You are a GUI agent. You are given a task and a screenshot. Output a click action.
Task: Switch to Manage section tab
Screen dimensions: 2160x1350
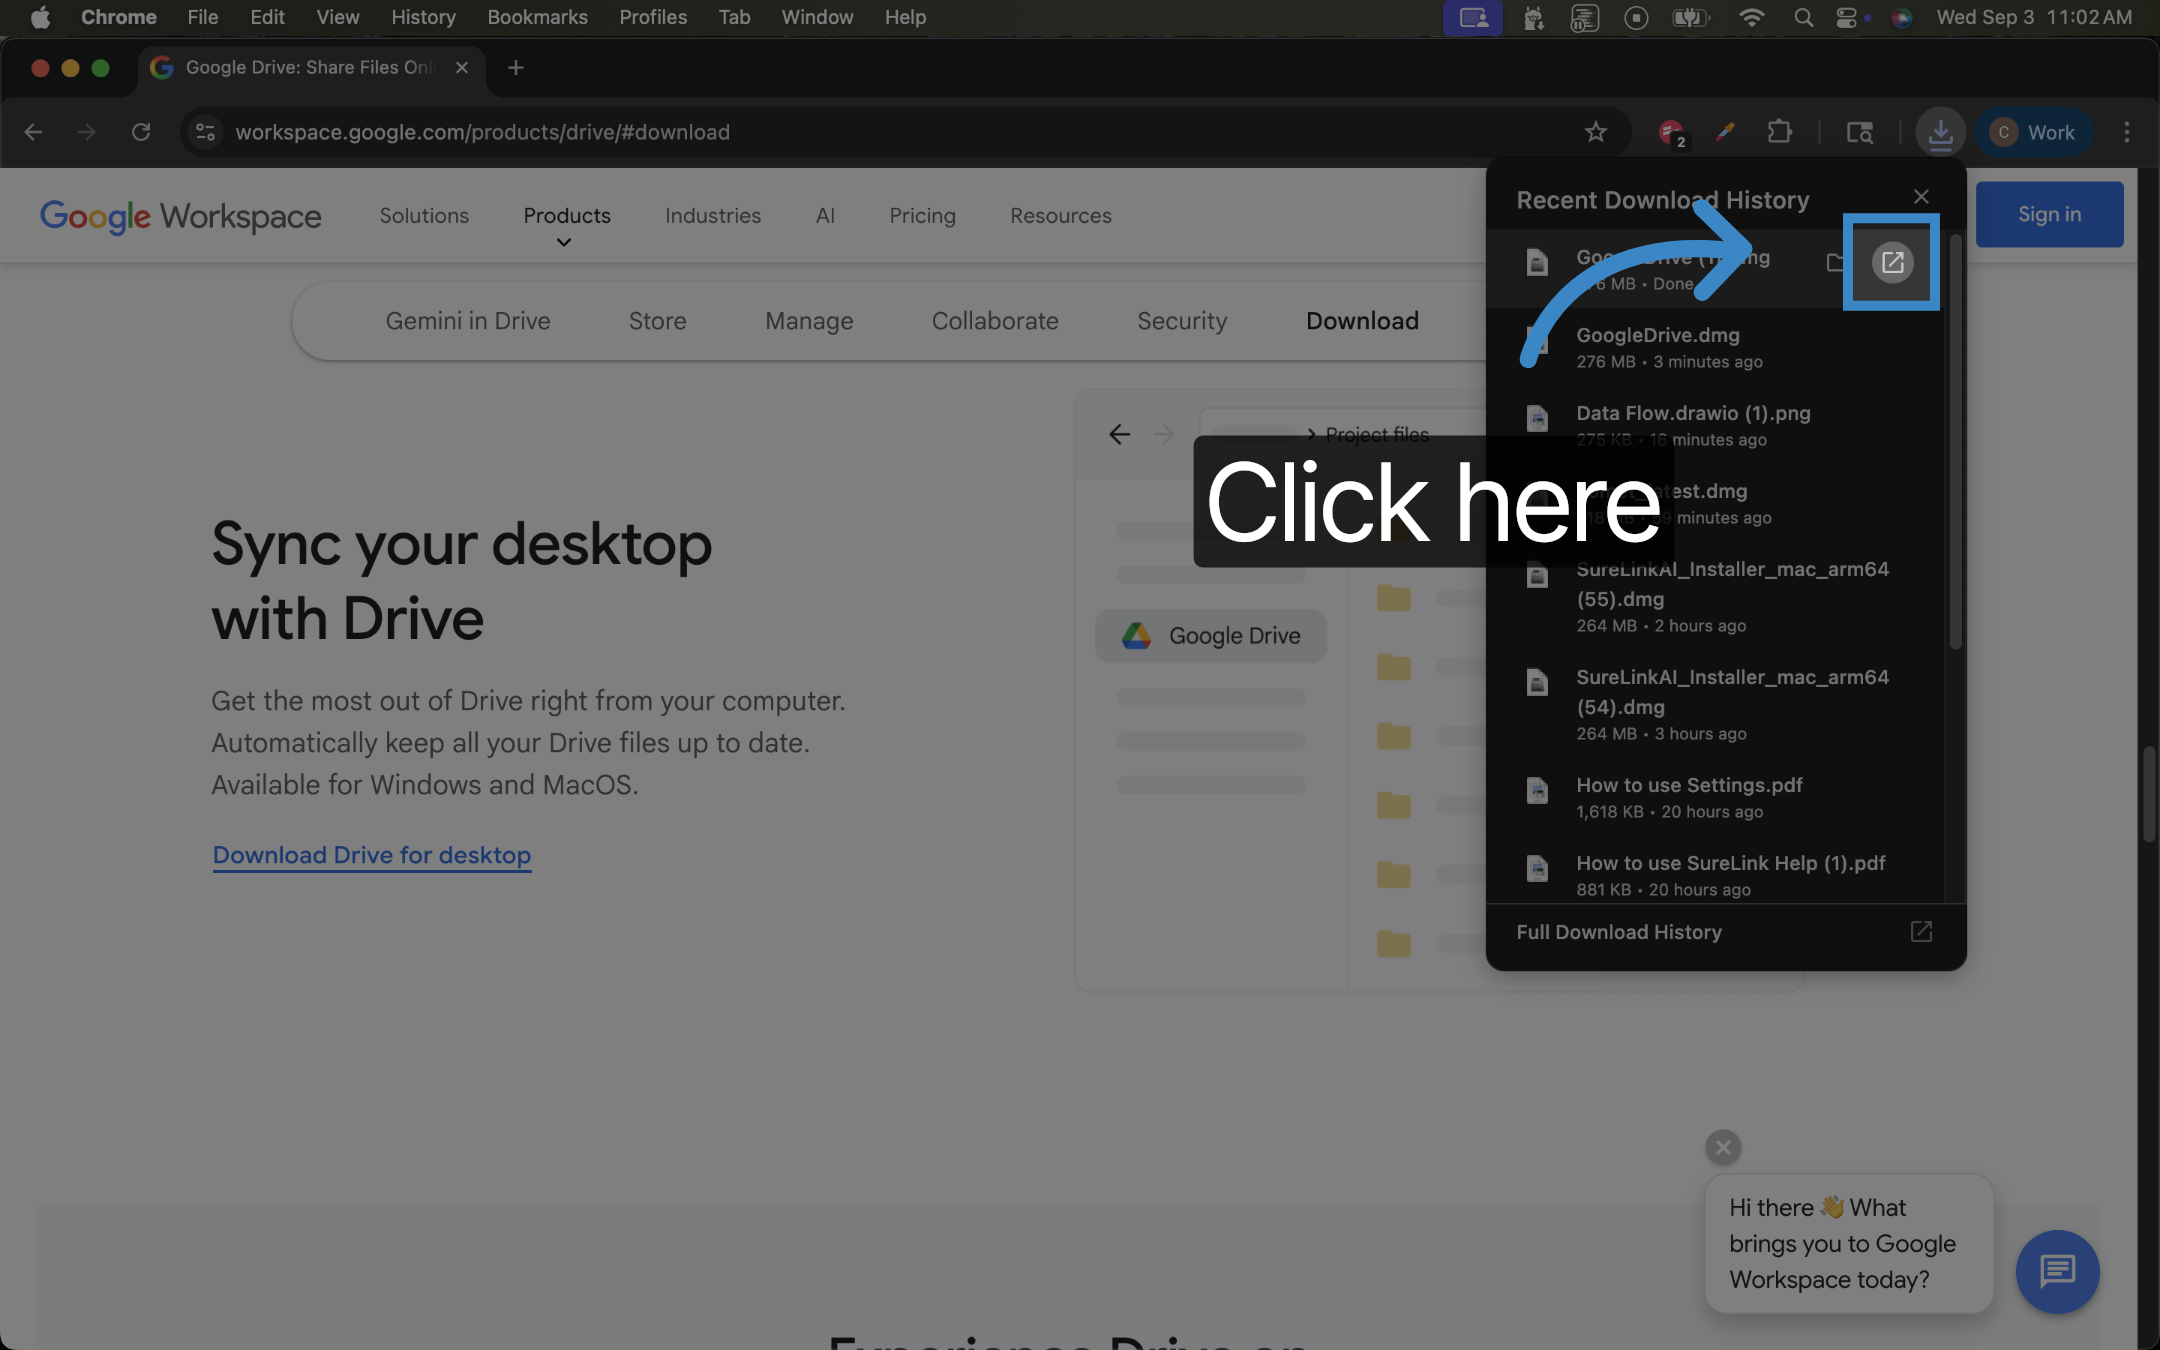coord(809,321)
